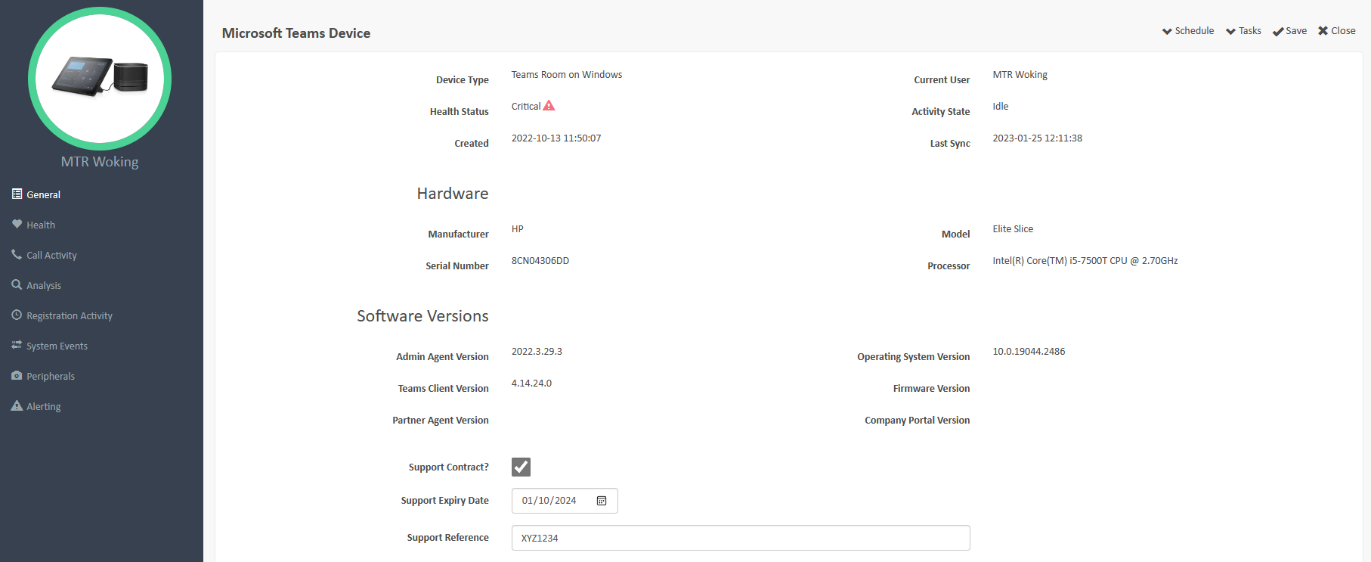
Task: Click Created value 2022-10-13 11:50:07
Action: pos(556,138)
